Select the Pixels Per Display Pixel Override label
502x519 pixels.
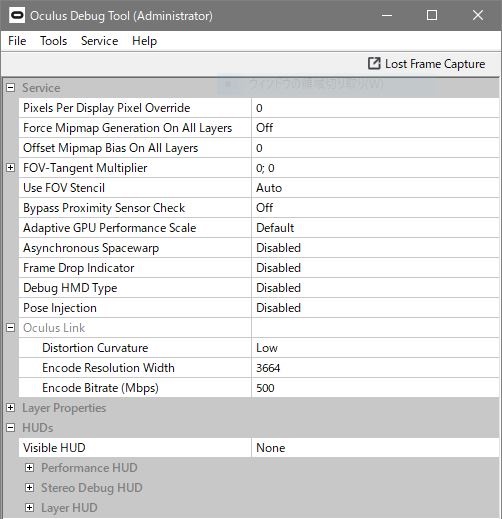pyautogui.click(x=107, y=108)
